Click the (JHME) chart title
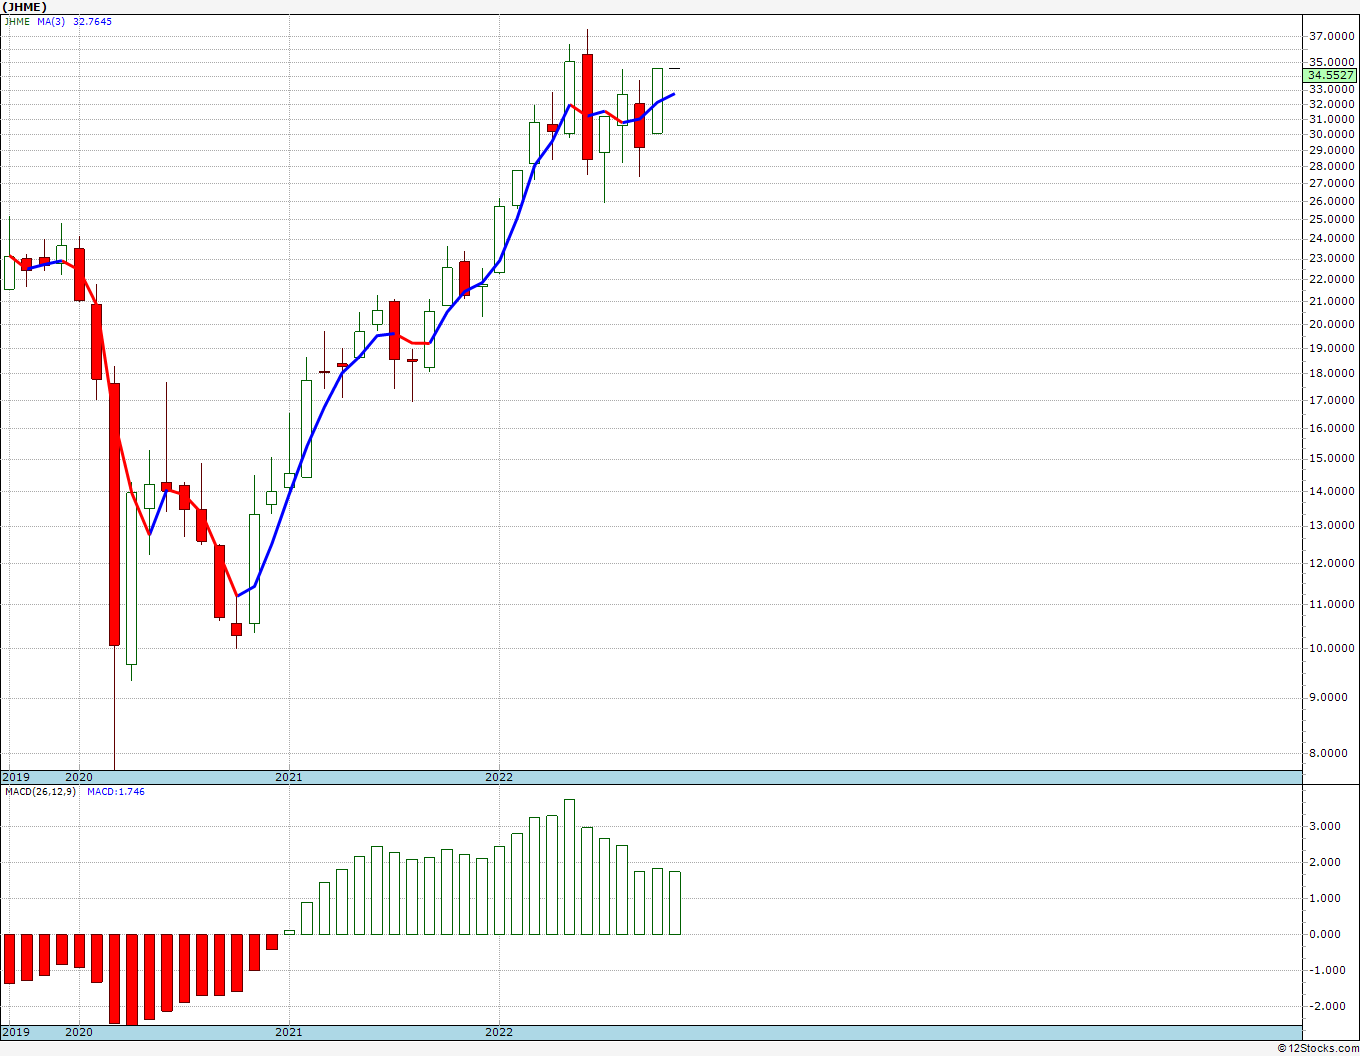 click(x=25, y=7)
